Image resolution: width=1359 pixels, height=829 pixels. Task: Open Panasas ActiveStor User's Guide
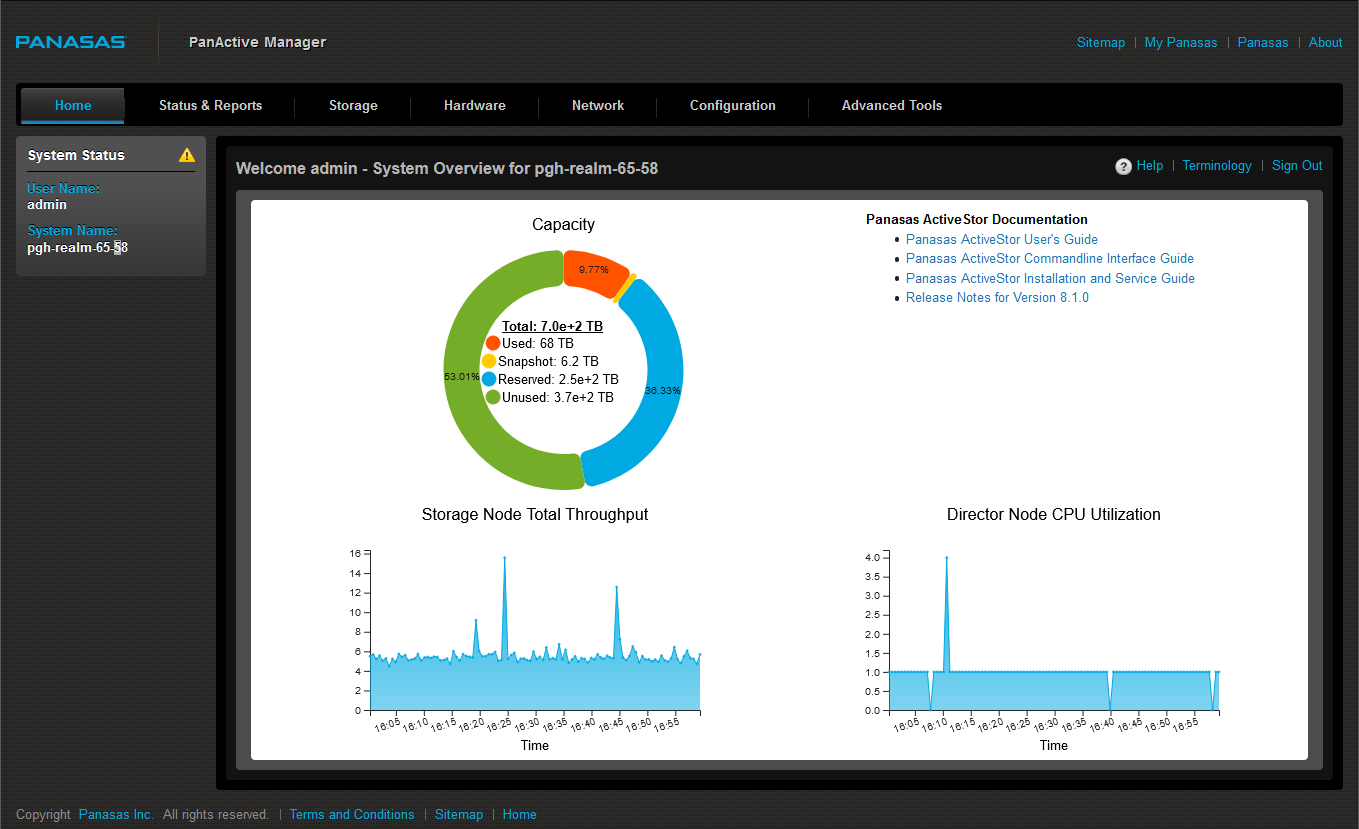[1002, 239]
